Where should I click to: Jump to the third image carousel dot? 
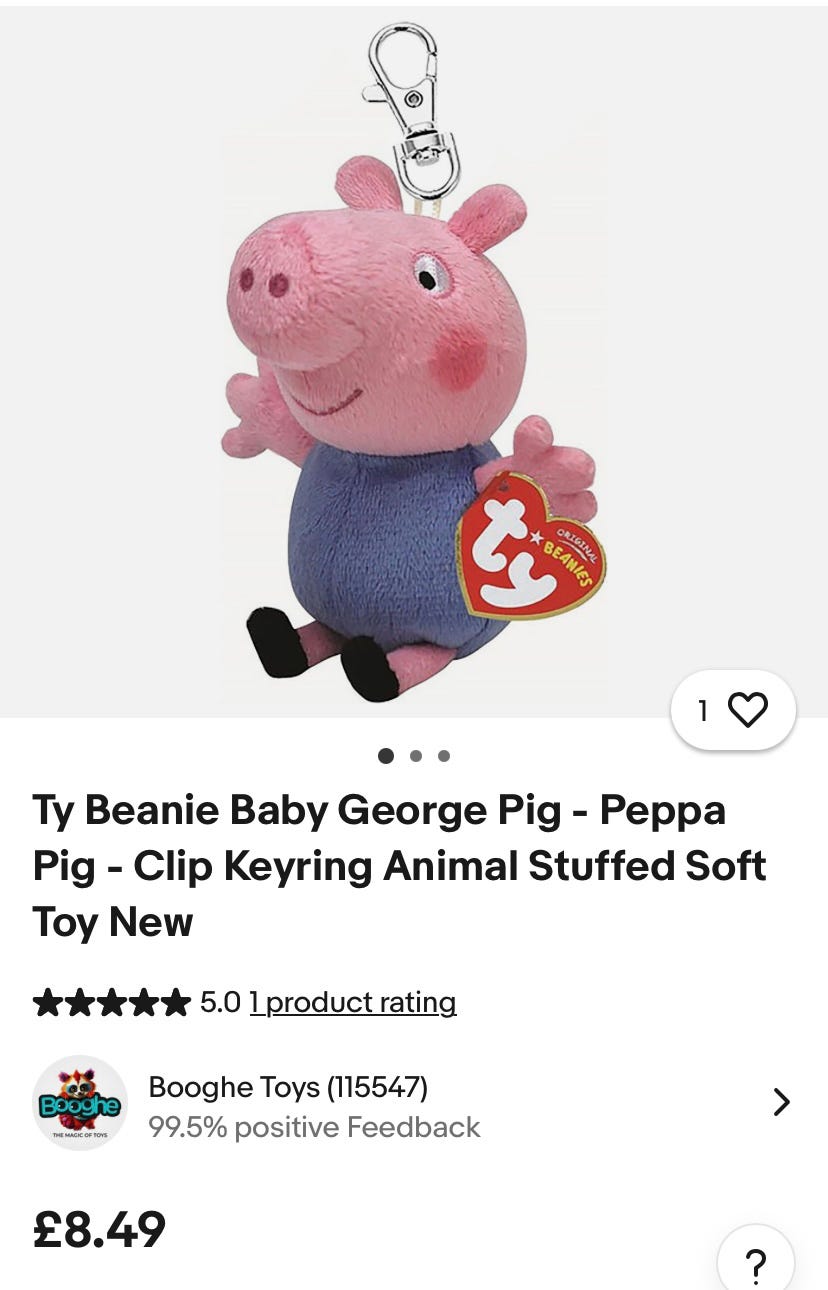(x=444, y=756)
